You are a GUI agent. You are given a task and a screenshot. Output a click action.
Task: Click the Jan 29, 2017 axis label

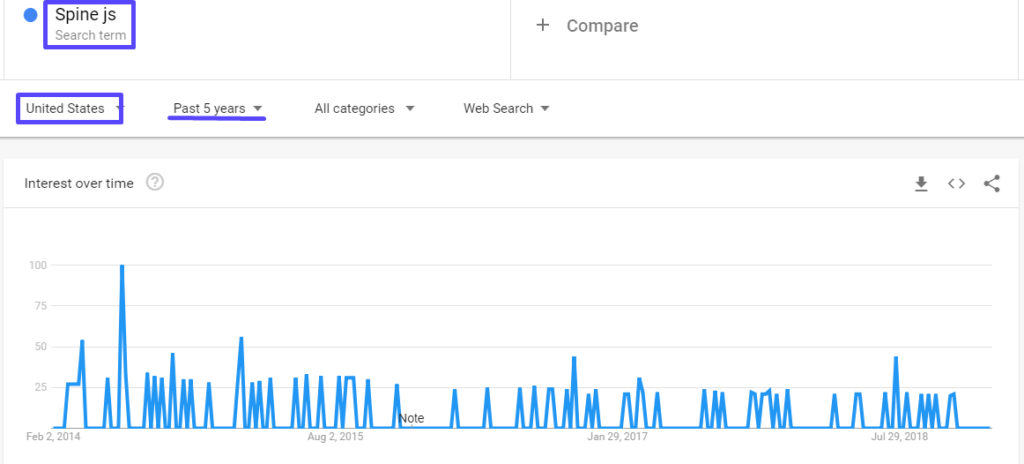click(x=617, y=436)
